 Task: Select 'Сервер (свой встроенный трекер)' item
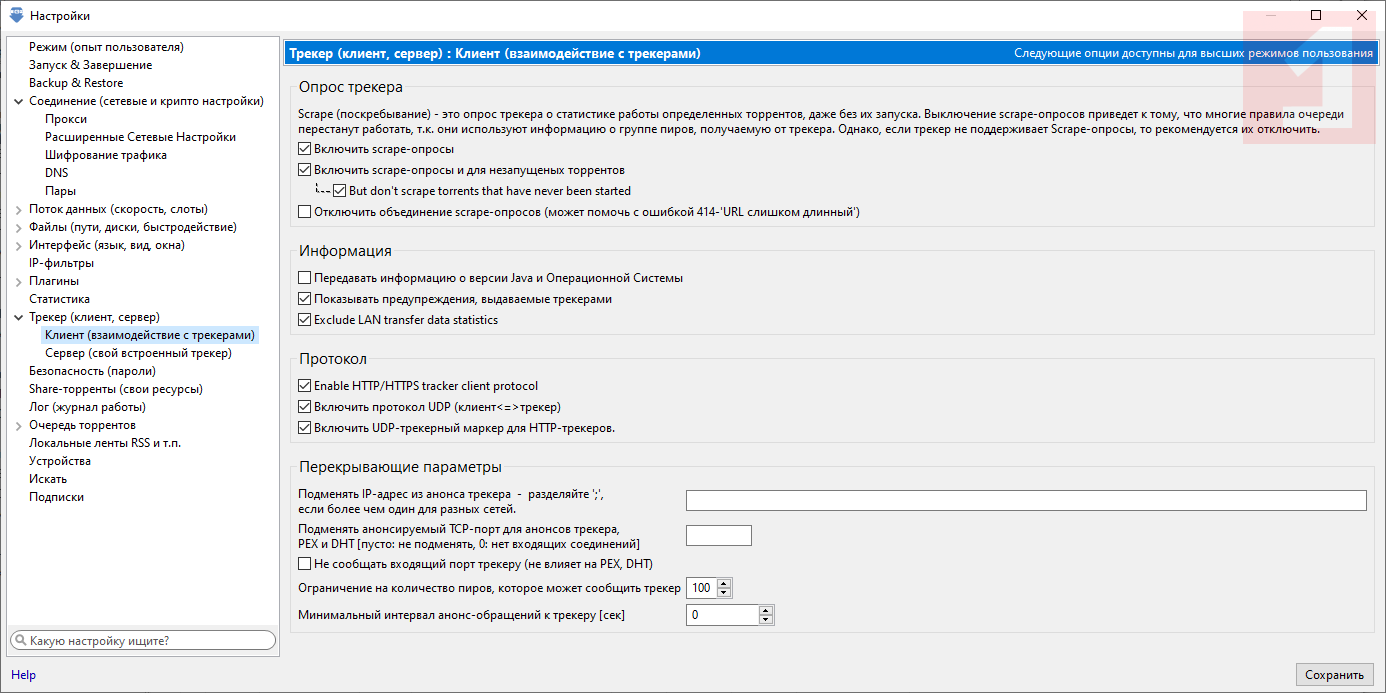click(138, 353)
